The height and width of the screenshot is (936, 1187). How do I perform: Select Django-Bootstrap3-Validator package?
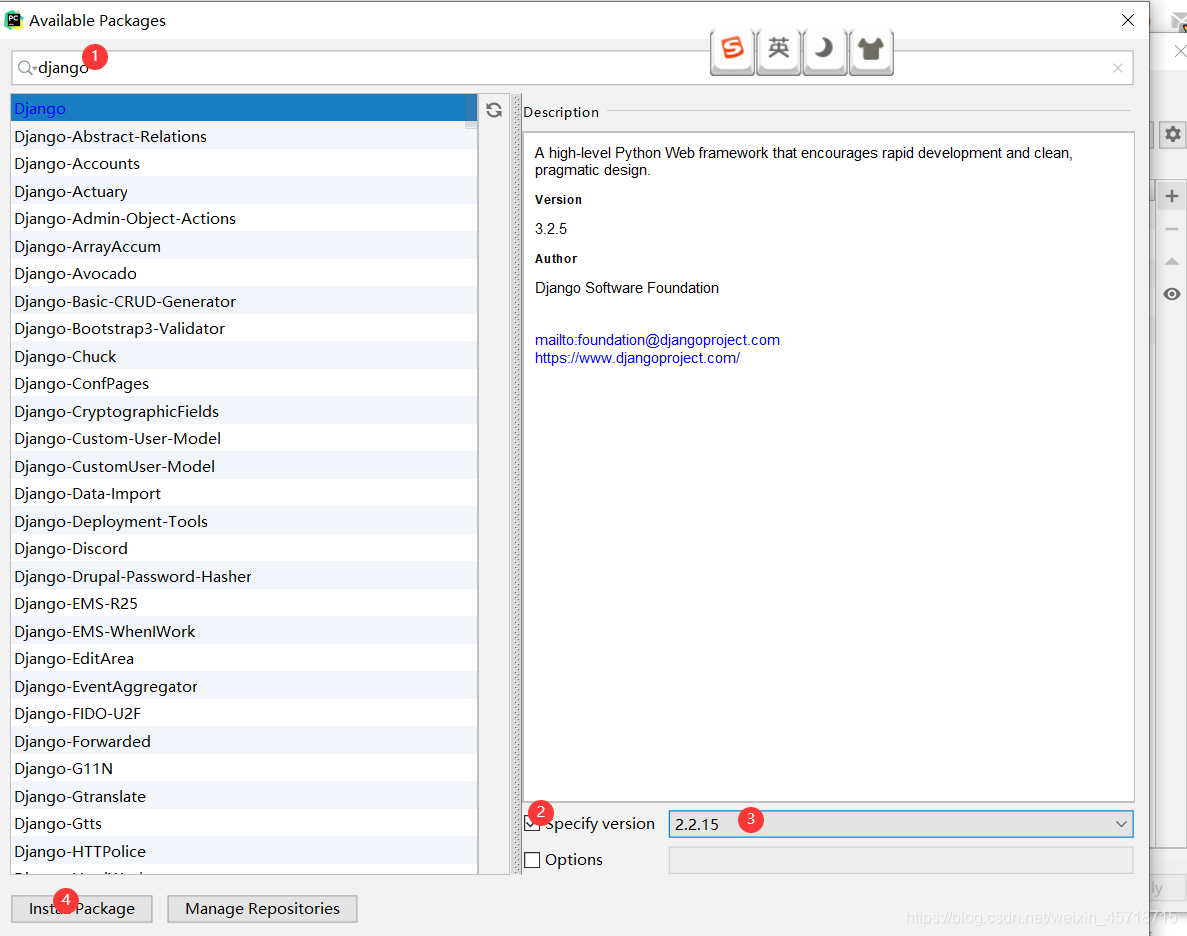click(244, 329)
